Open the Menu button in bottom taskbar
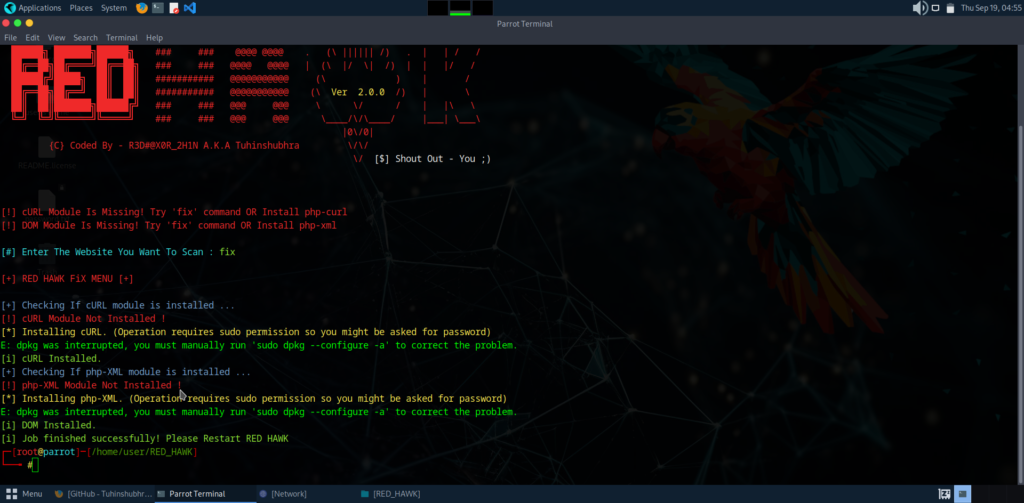Image resolution: width=1024 pixels, height=503 pixels. pyautogui.click(x=24, y=494)
